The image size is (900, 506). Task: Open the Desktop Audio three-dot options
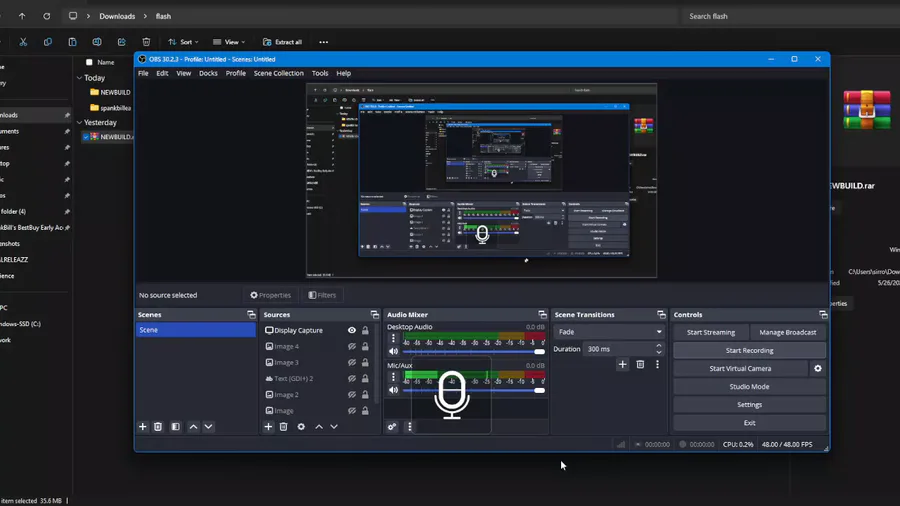click(x=393, y=338)
